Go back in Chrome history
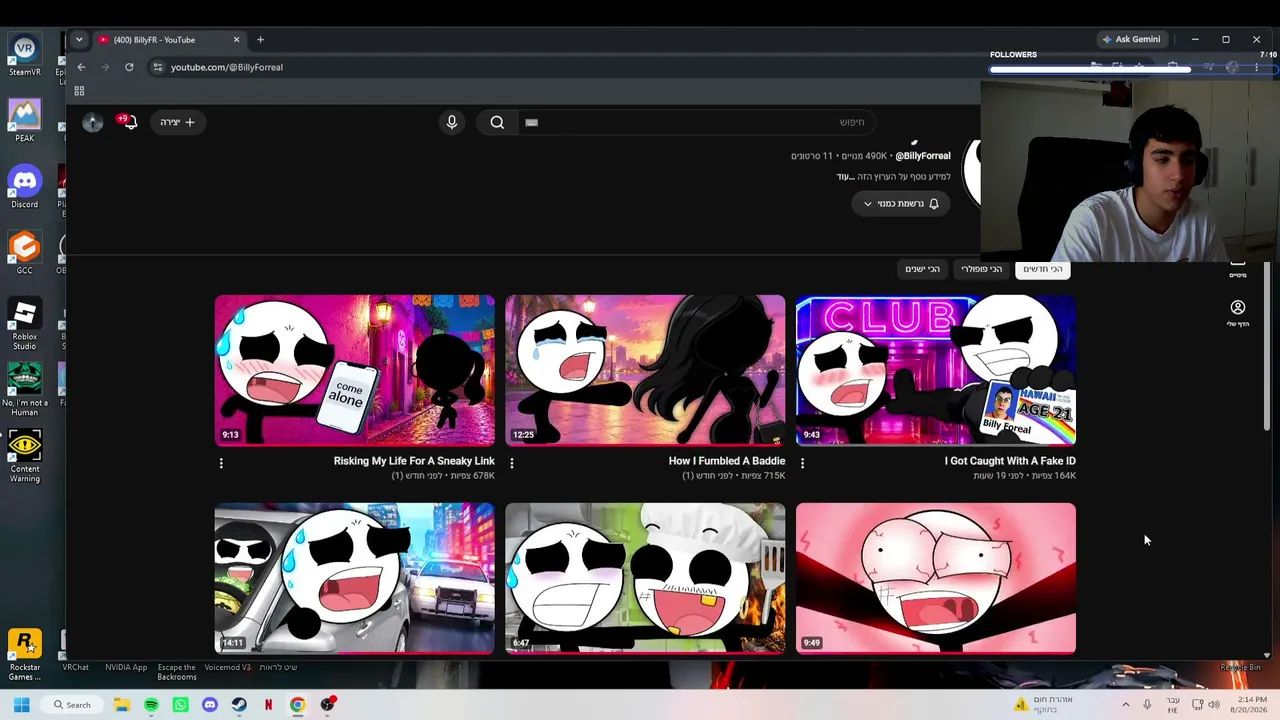Screen dimensions: 1280x720 click(x=81, y=67)
